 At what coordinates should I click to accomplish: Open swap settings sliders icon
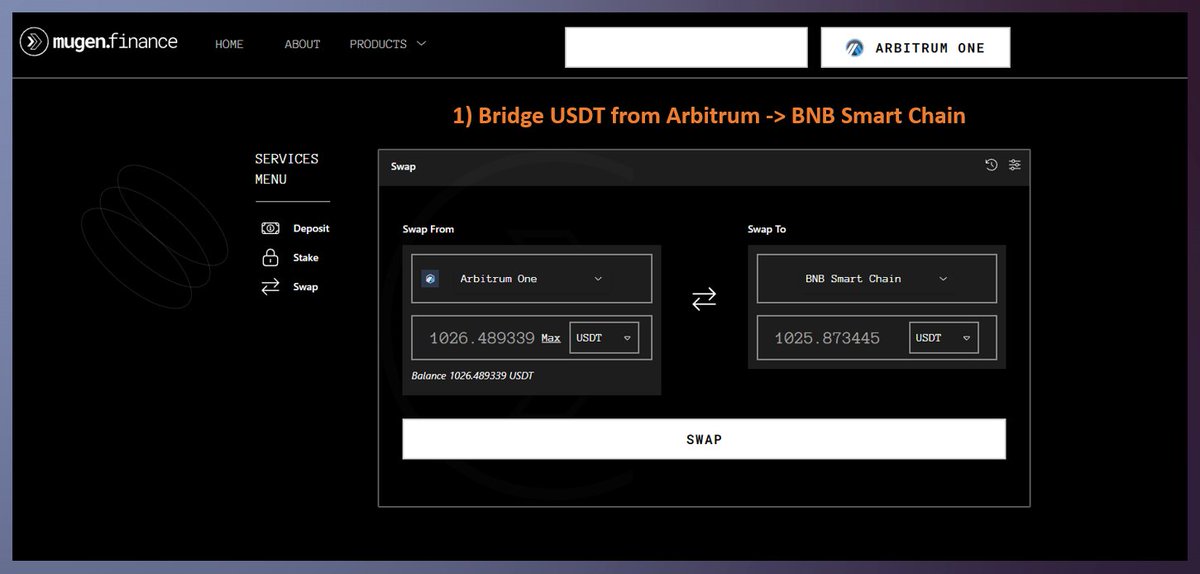pos(1015,165)
